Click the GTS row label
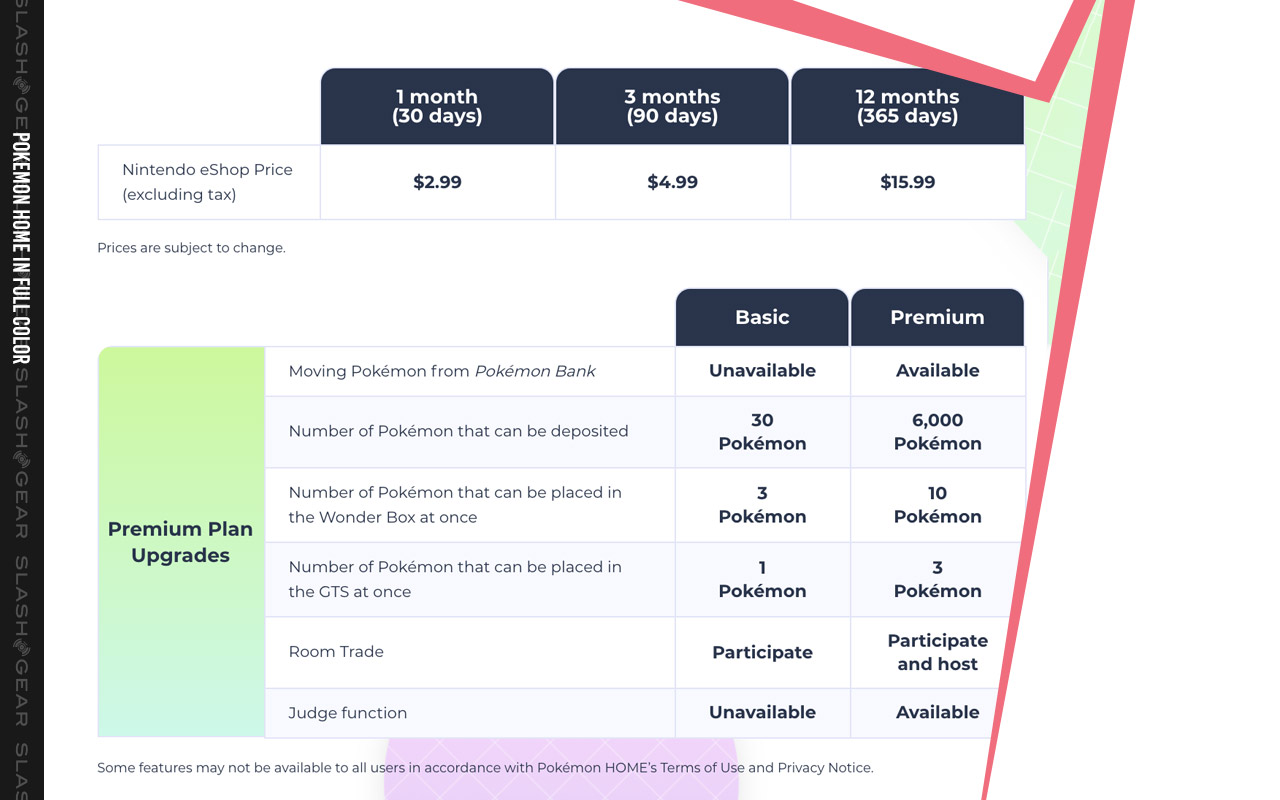The height and width of the screenshot is (800, 1280). point(455,579)
